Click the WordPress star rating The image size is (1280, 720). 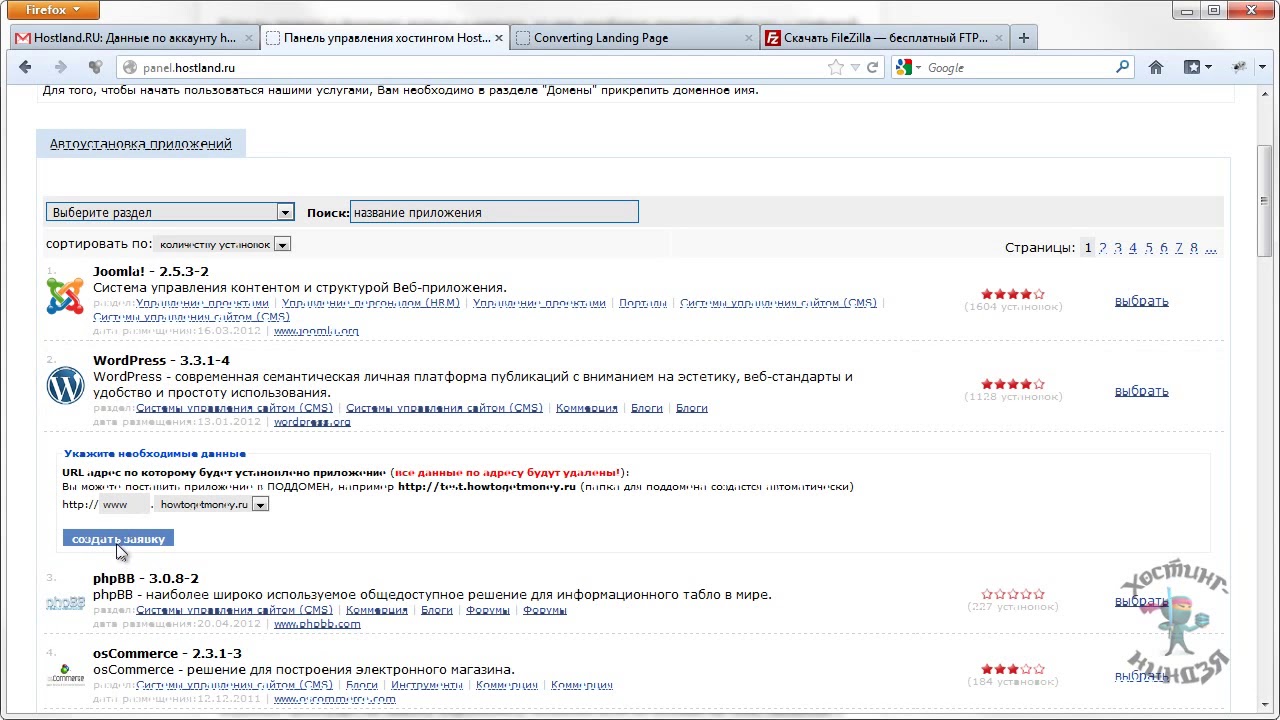[x=1012, y=384]
